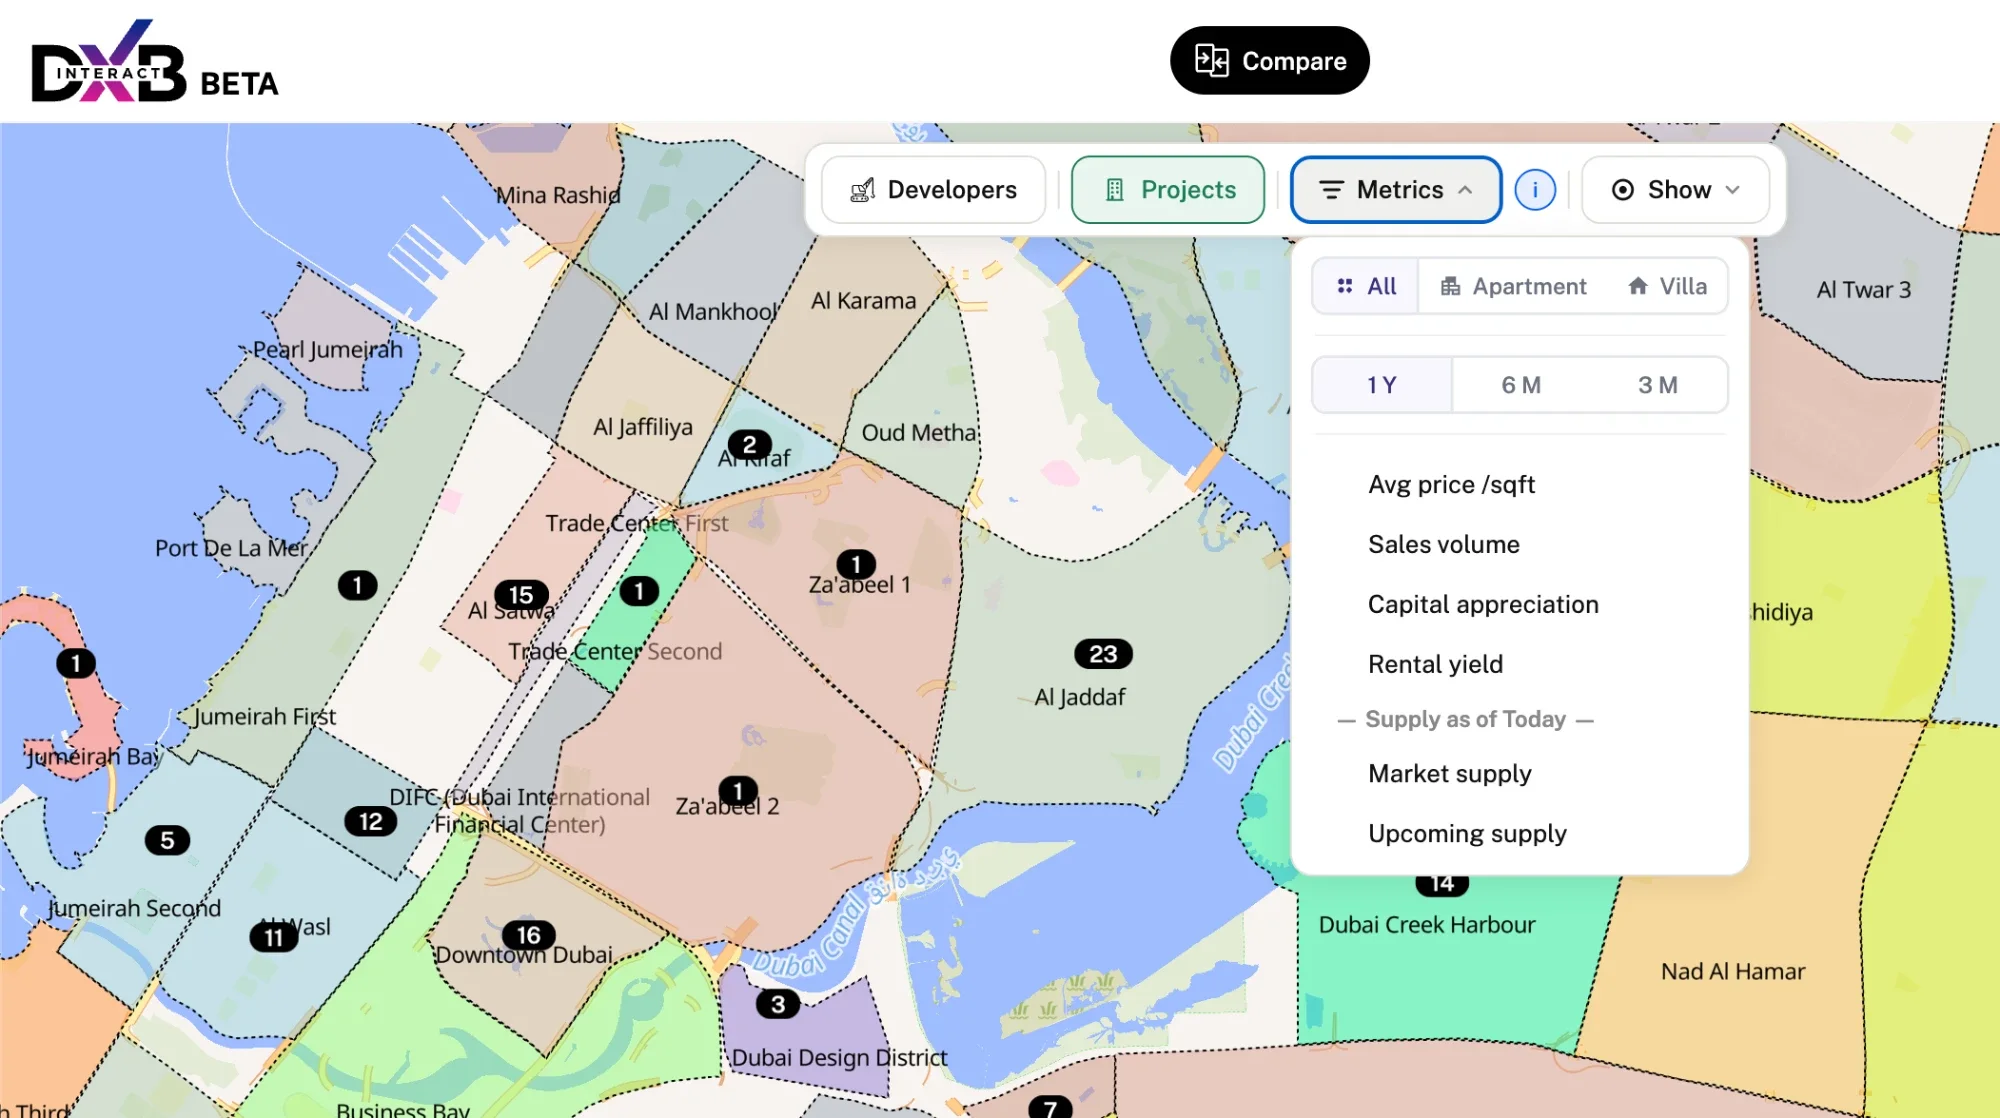Toggle the Projects button

[x=1168, y=189]
